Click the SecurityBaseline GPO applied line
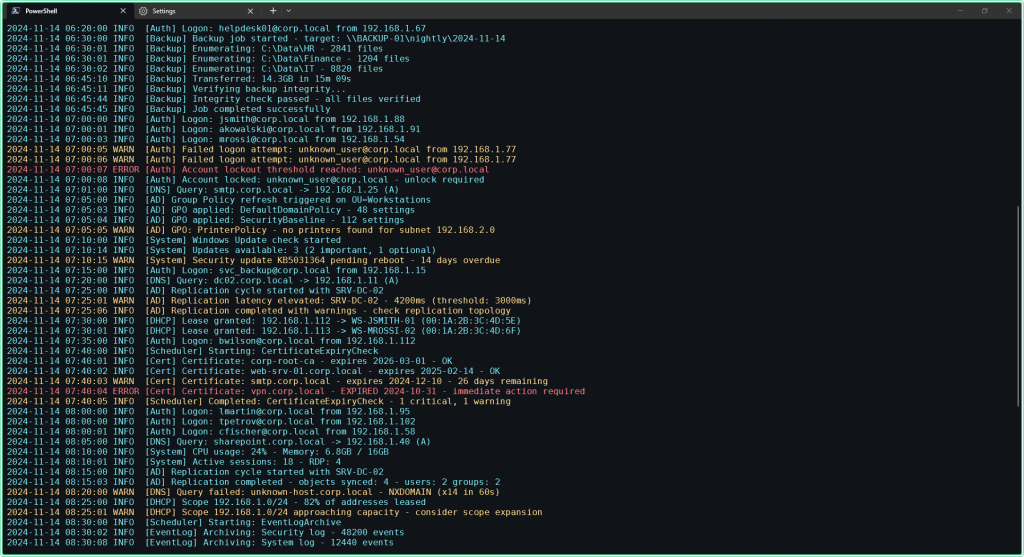The height and width of the screenshot is (557, 1024). (x=206, y=220)
